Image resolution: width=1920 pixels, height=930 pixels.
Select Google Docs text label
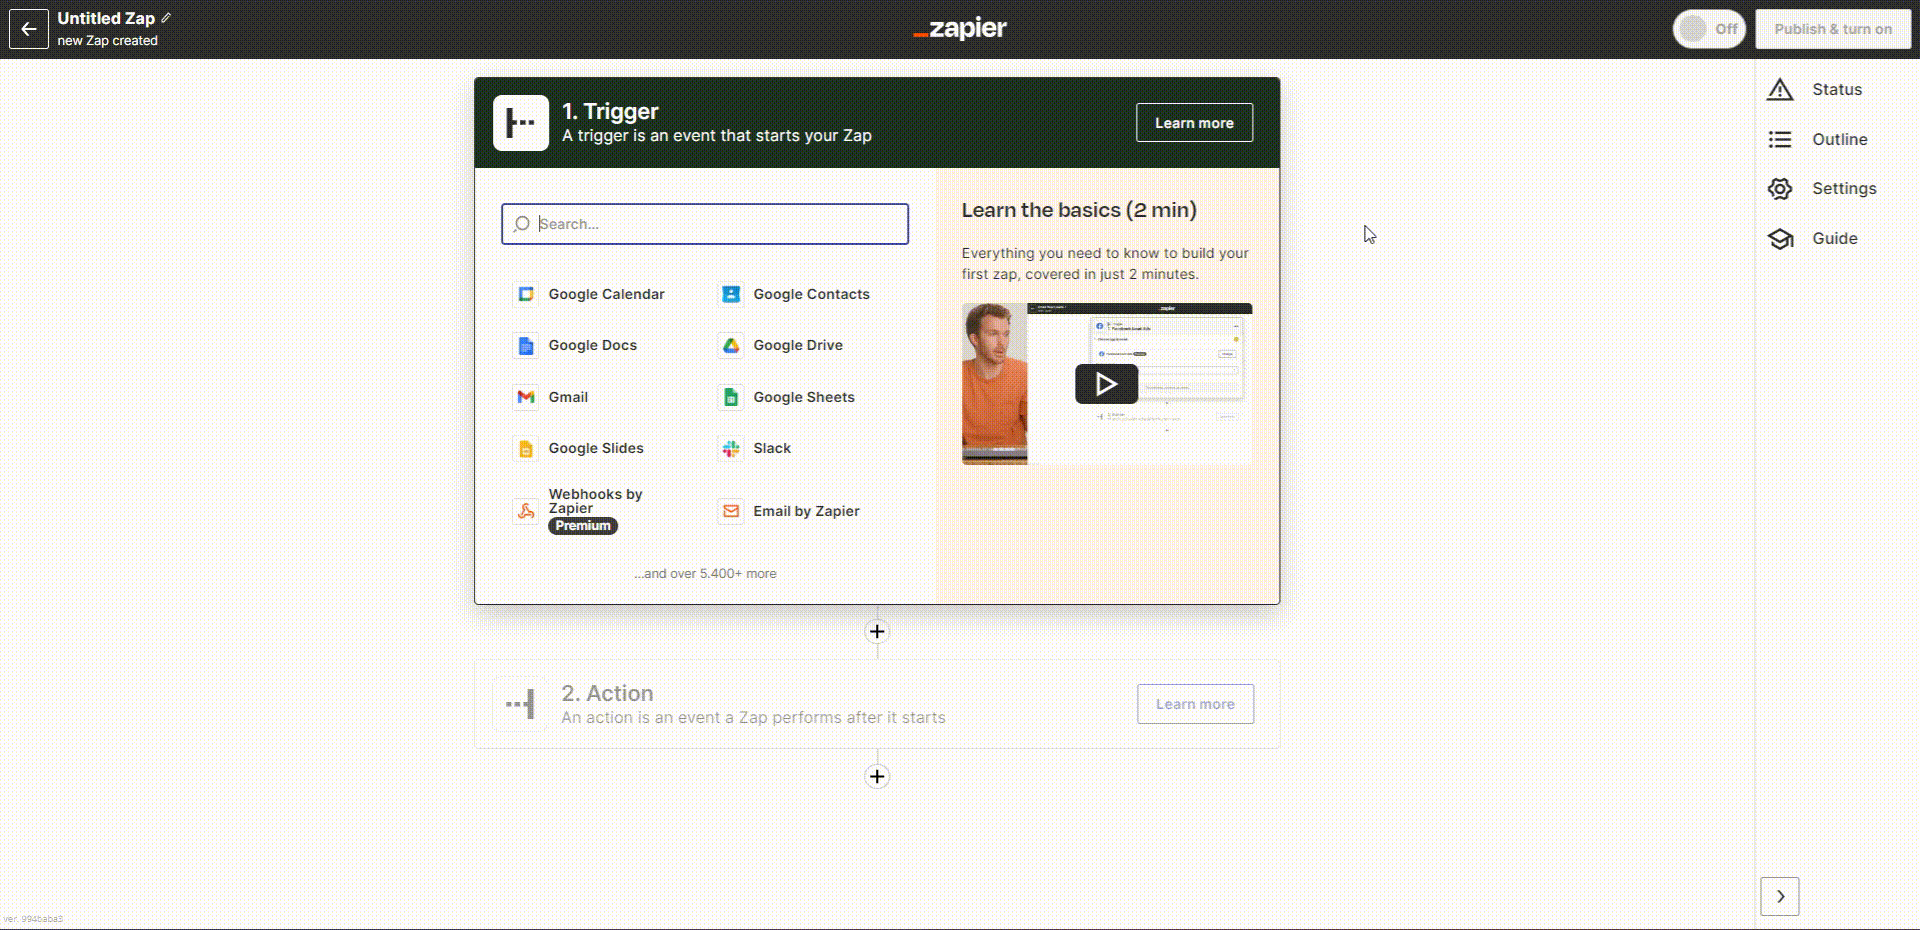point(592,345)
